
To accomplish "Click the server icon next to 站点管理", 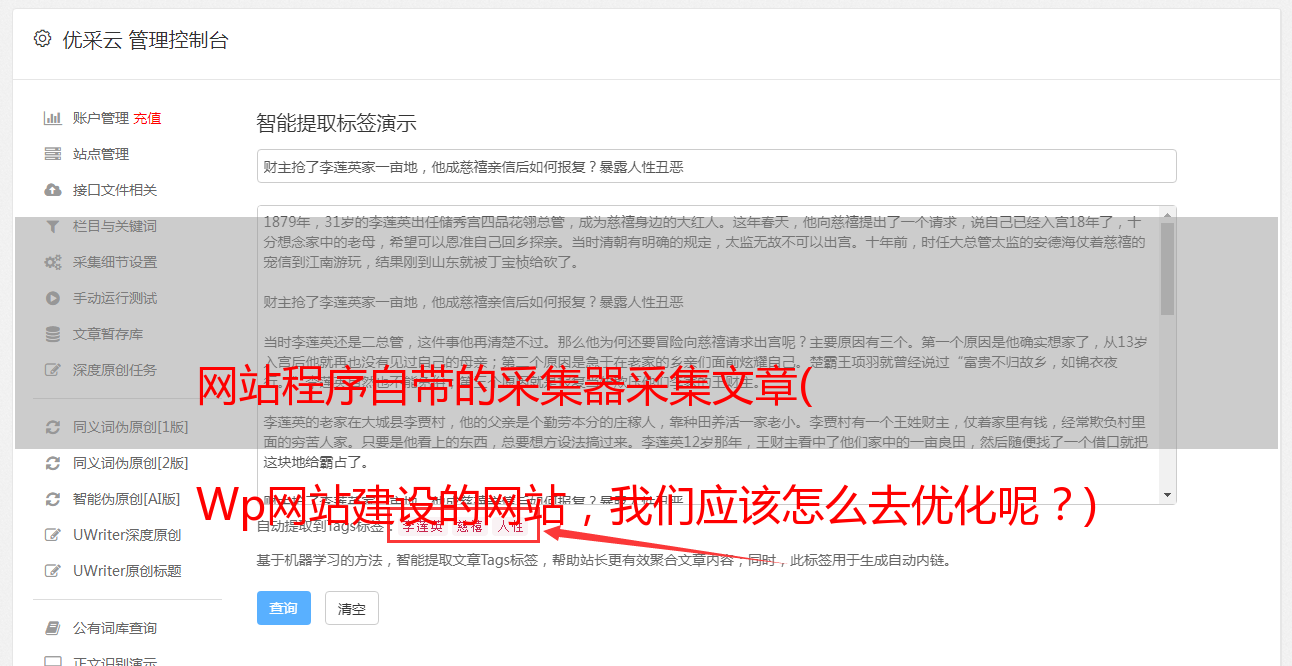I will click(53, 154).
